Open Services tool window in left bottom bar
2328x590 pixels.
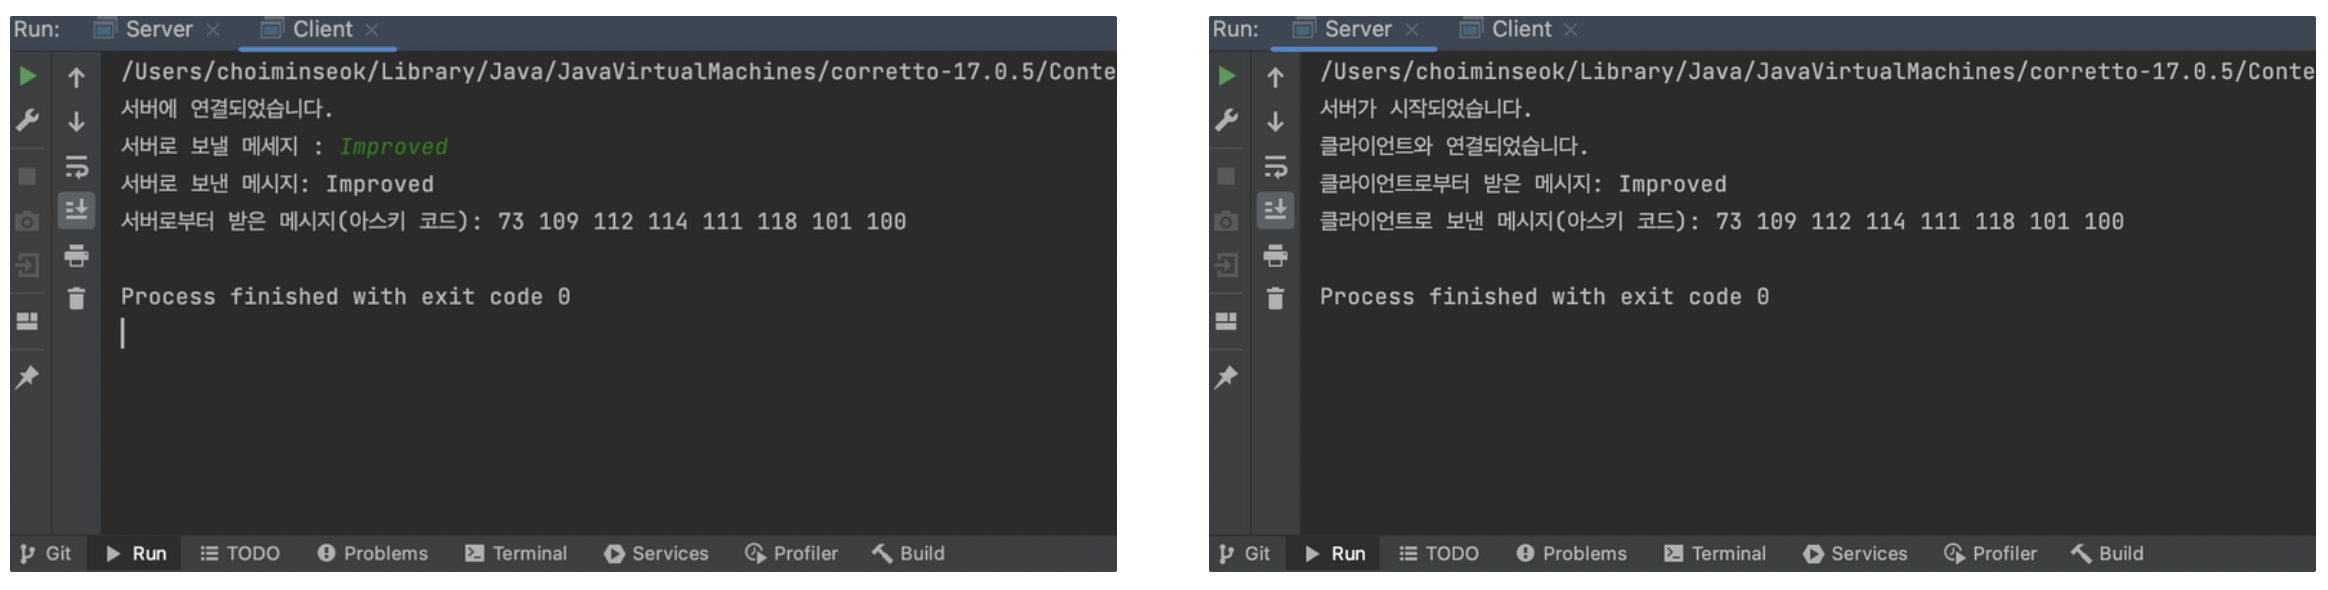[656, 553]
